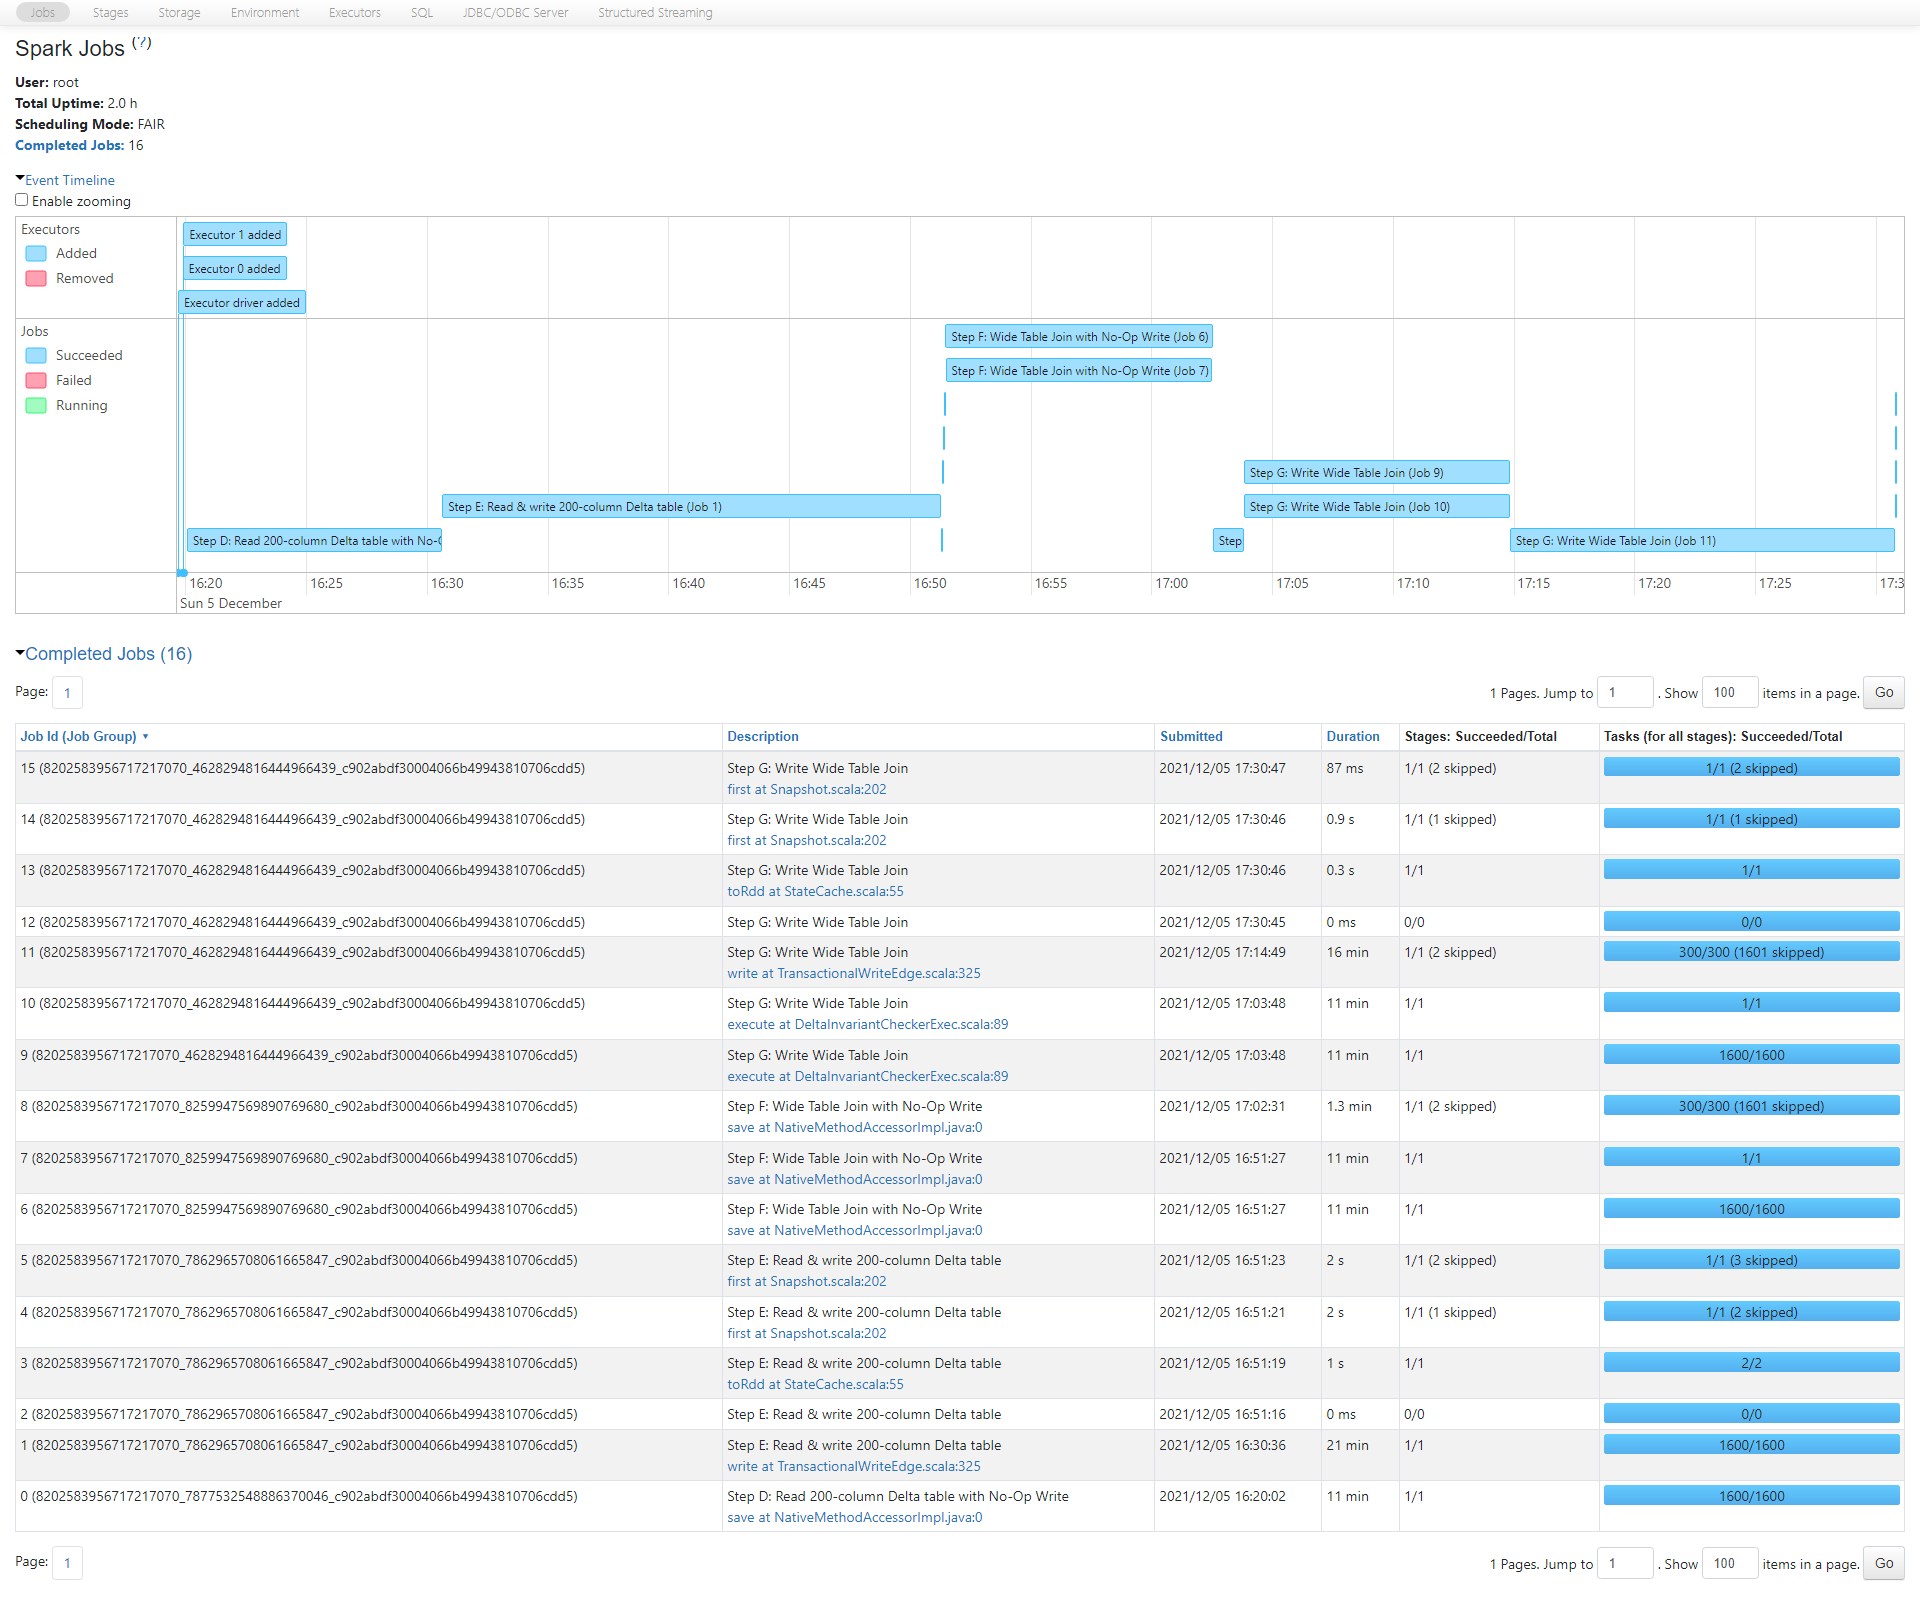This screenshot has height=1619, width=1920.
Task: Enable zooming checkbox
Action: tap(22, 200)
